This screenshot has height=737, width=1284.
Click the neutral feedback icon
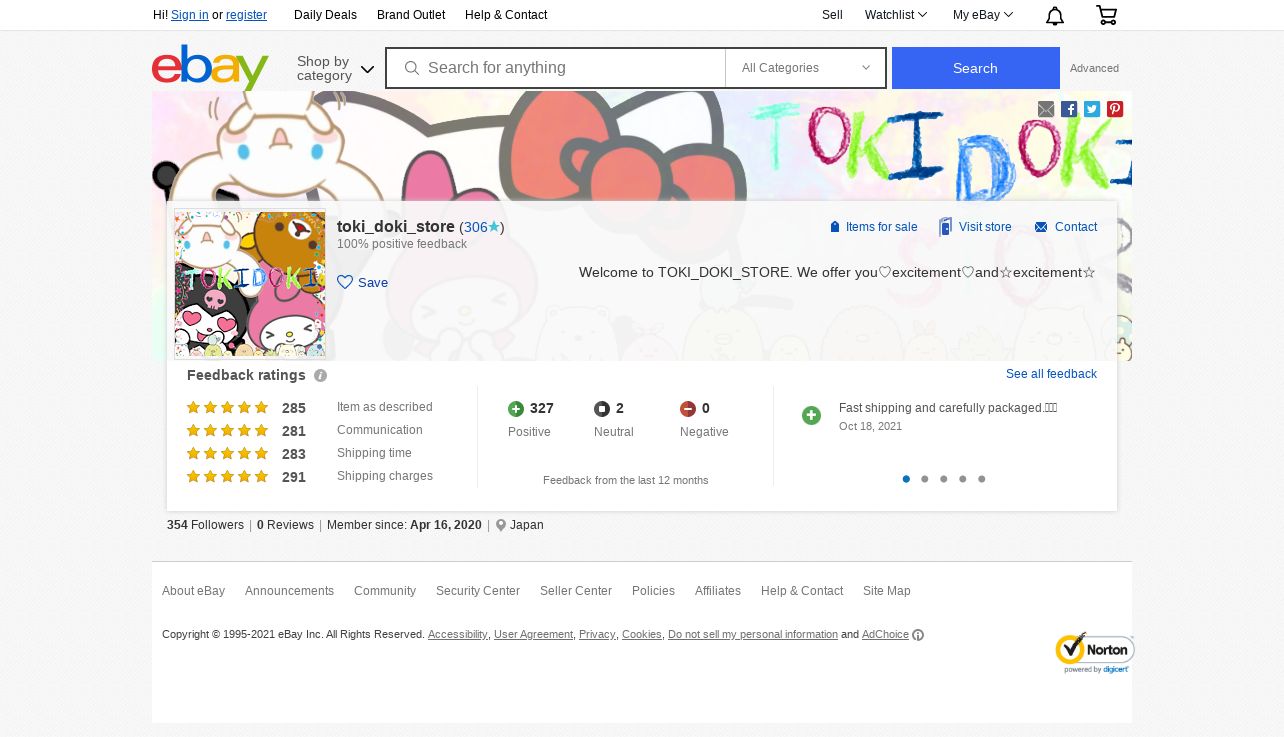pos(602,409)
